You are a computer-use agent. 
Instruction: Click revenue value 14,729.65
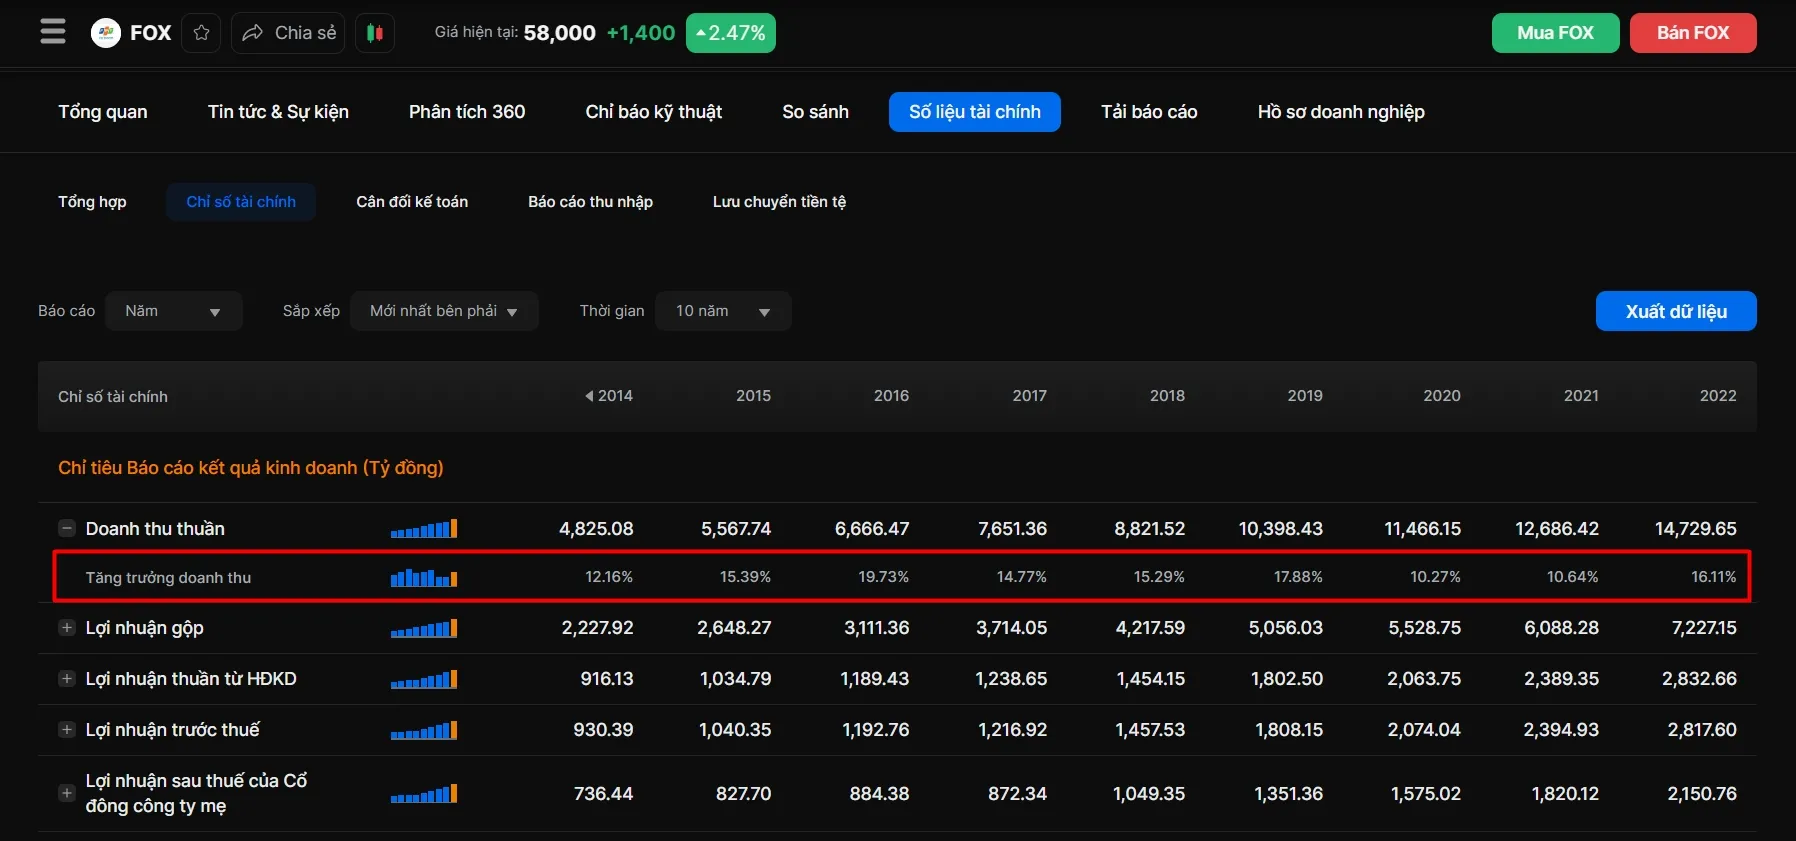[x=1695, y=529]
